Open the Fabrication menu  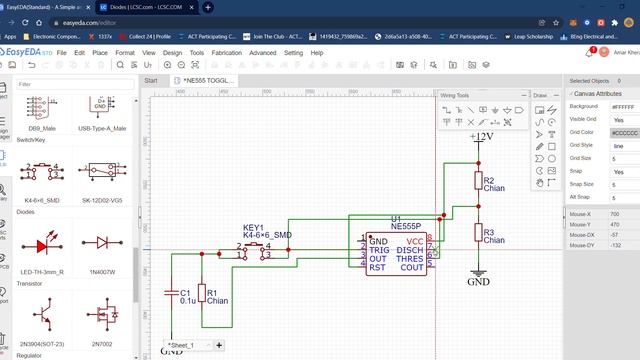pyautogui.click(x=227, y=53)
